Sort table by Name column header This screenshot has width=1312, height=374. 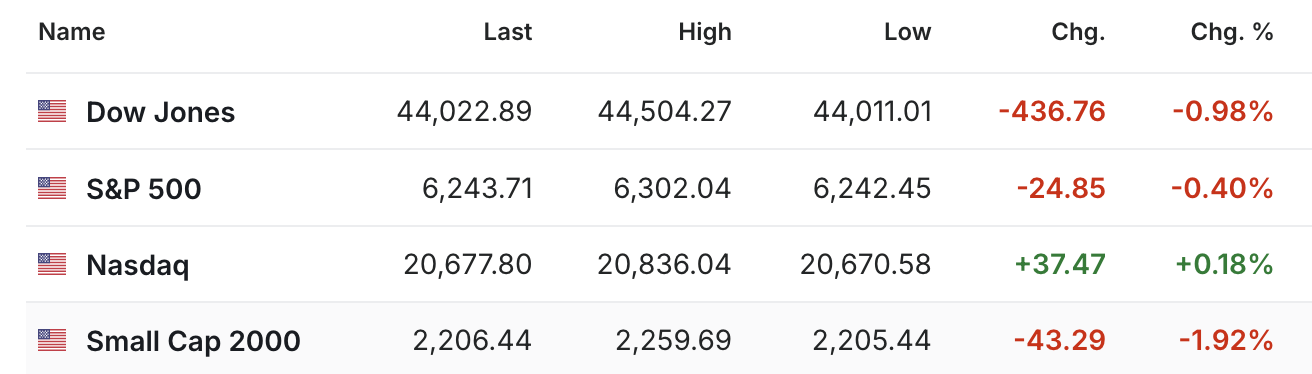pyautogui.click(x=72, y=32)
